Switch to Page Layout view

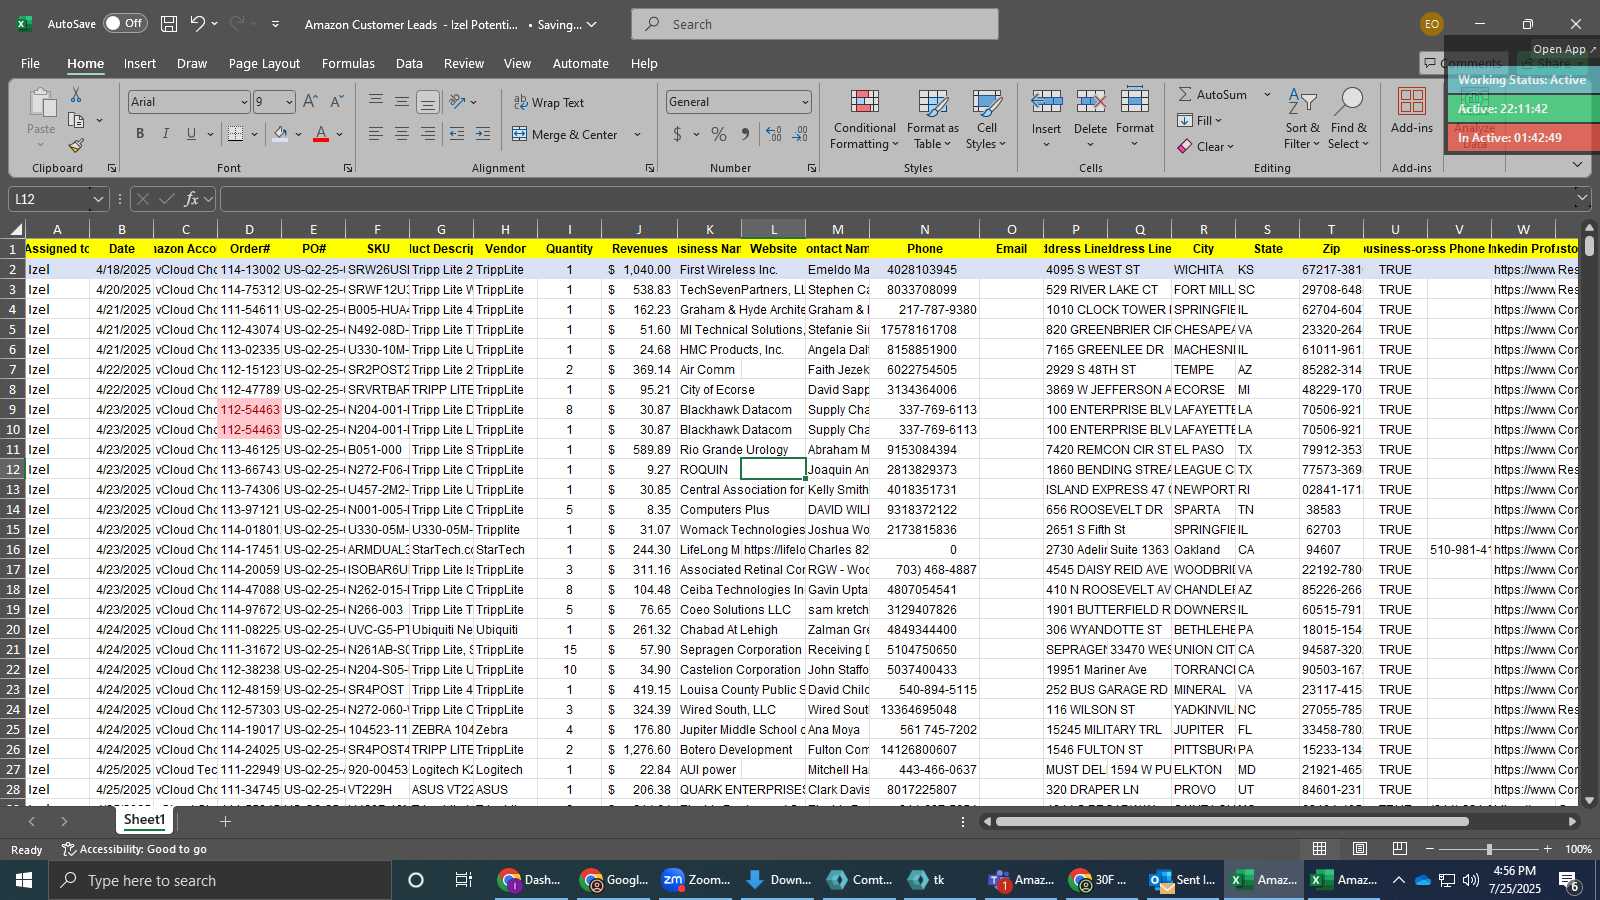coord(1360,849)
